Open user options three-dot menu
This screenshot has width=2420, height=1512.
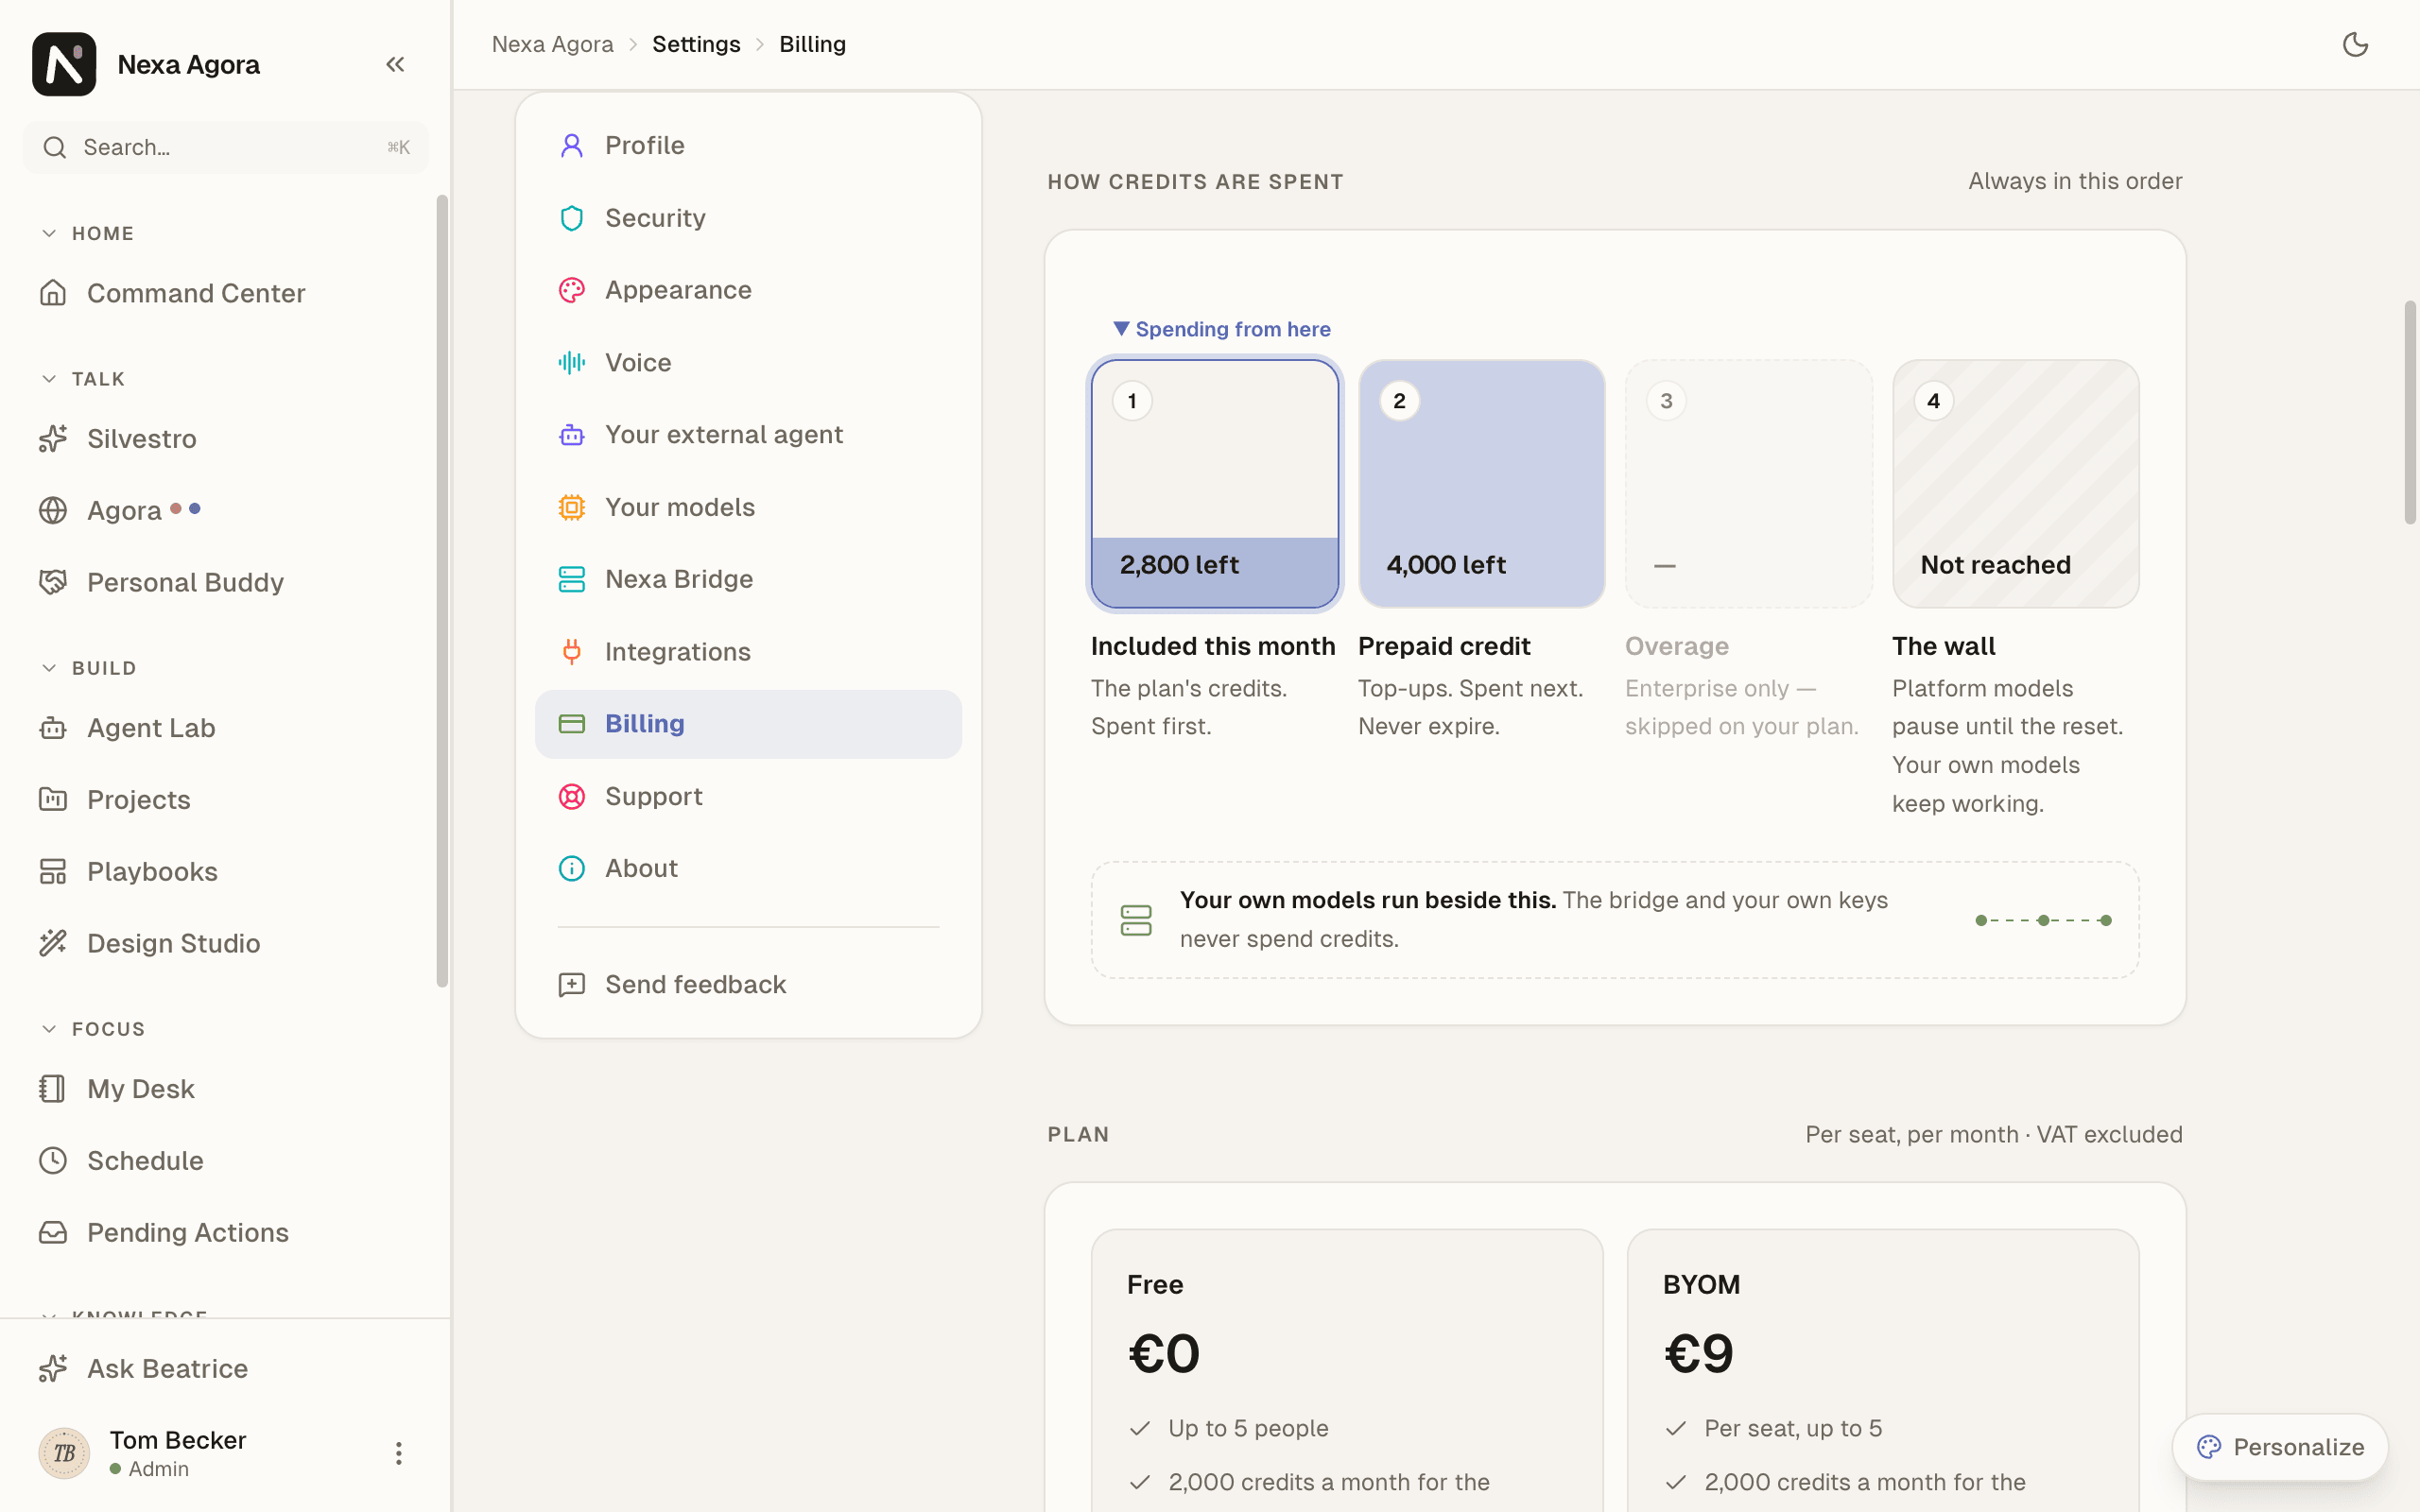[398, 1453]
